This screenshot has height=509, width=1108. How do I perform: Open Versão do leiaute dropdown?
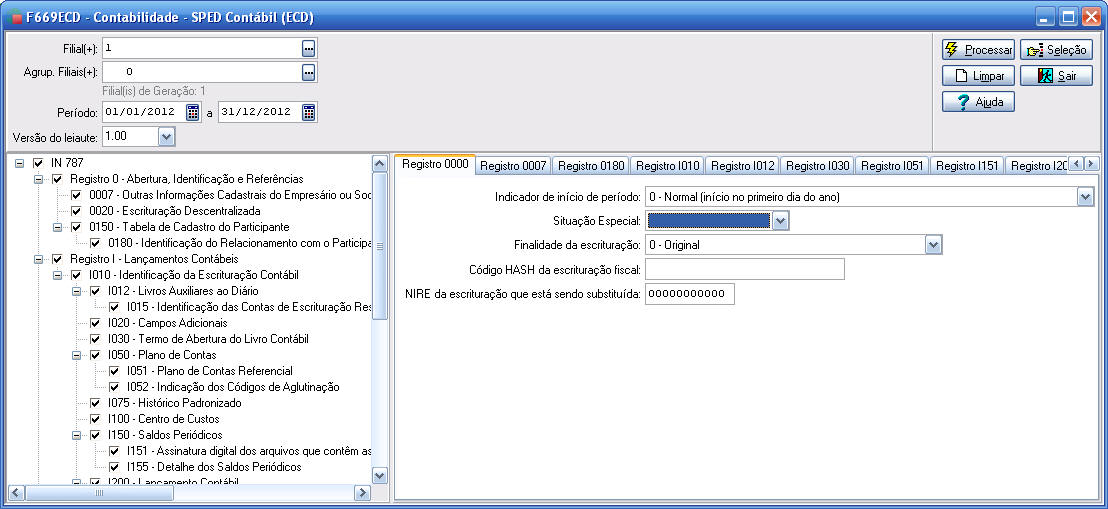(166, 136)
